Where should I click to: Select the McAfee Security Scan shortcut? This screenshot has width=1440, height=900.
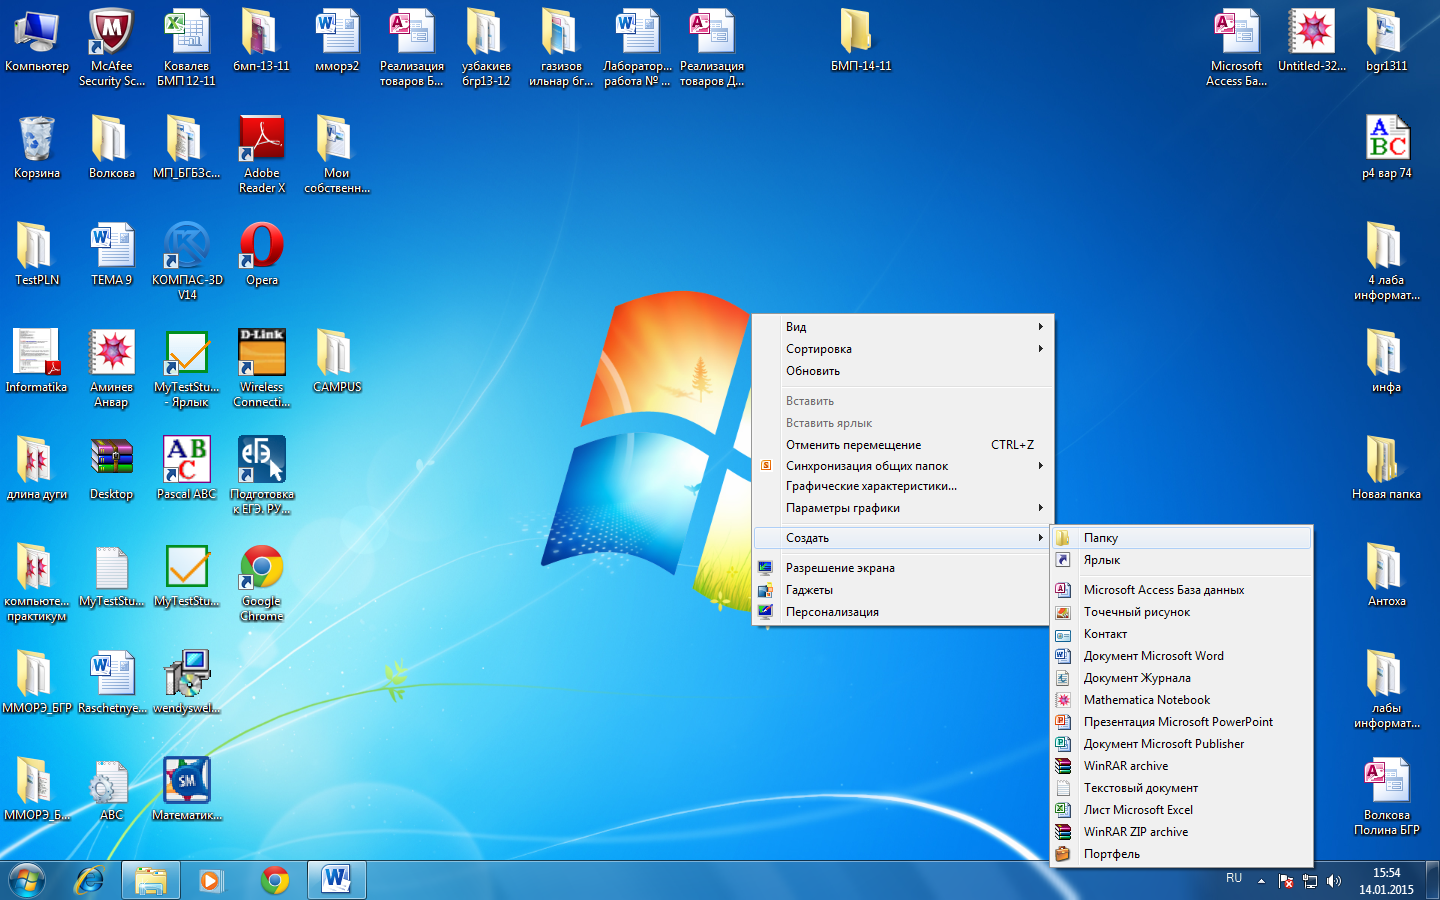click(x=112, y=46)
